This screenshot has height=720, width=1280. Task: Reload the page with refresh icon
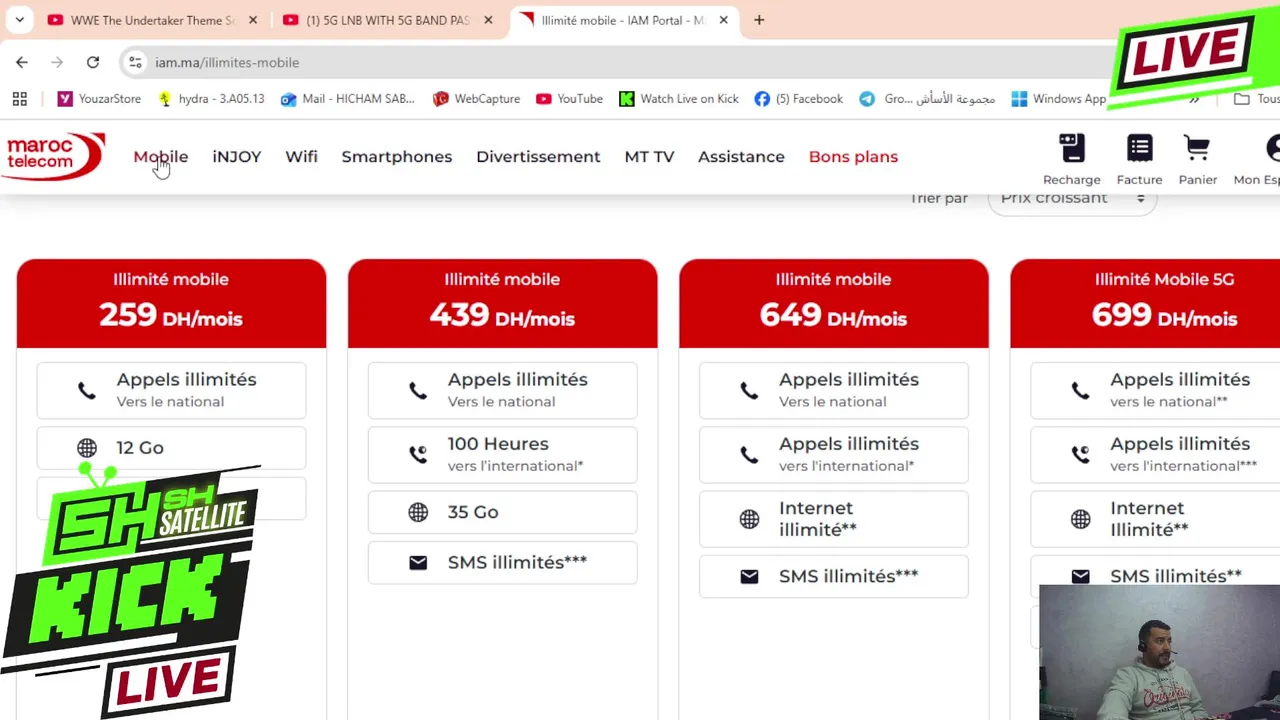point(93,62)
